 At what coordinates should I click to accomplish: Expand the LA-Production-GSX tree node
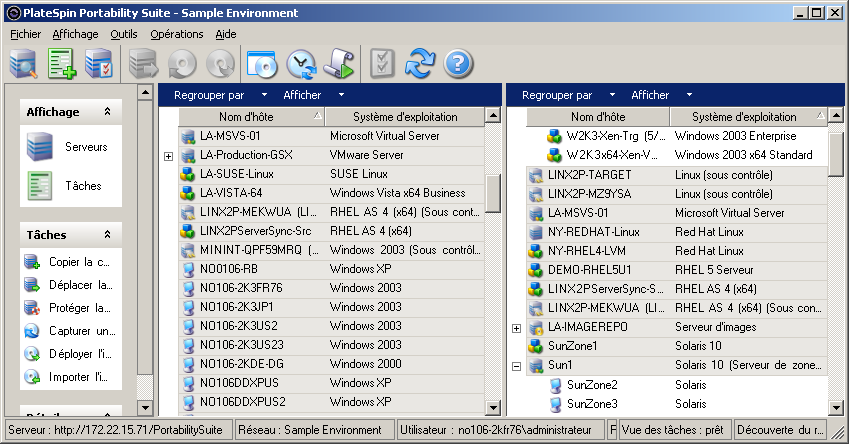tap(168, 156)
